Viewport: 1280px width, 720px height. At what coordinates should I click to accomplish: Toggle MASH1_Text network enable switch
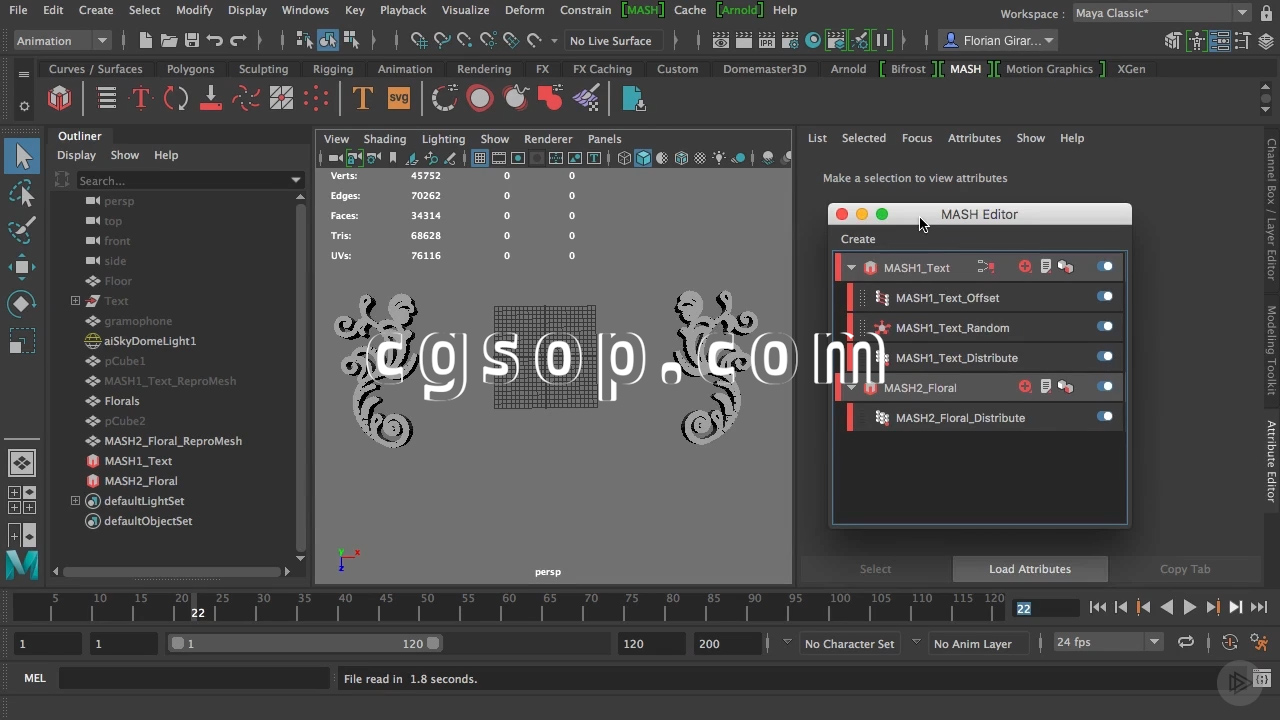1105,267
